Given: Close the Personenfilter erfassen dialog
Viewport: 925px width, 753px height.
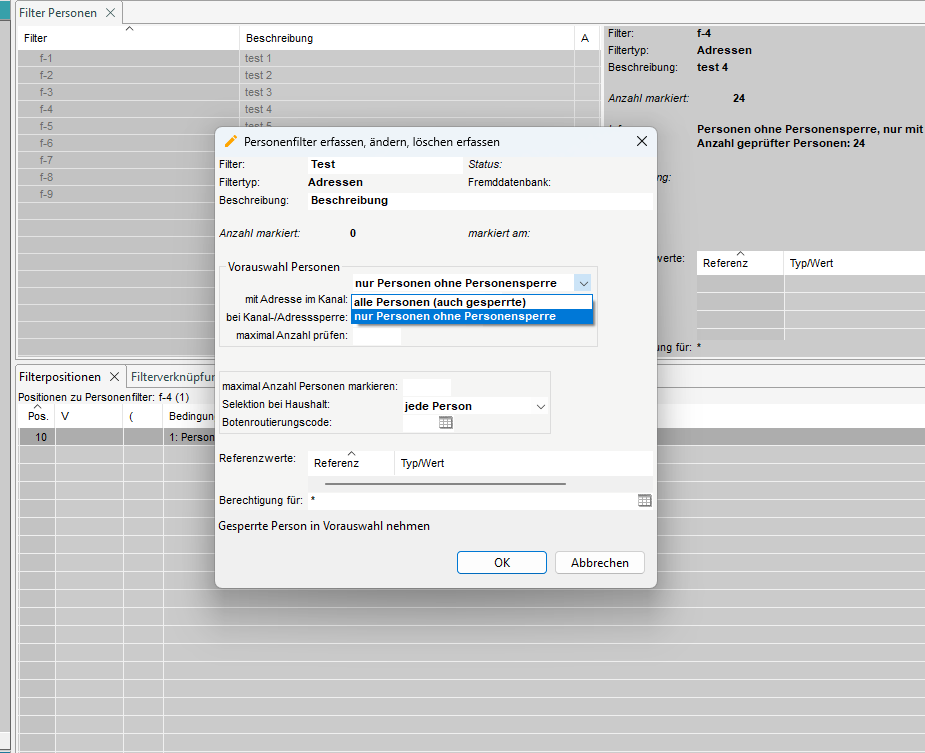Looking at the screenshot, I should [641, 142].
